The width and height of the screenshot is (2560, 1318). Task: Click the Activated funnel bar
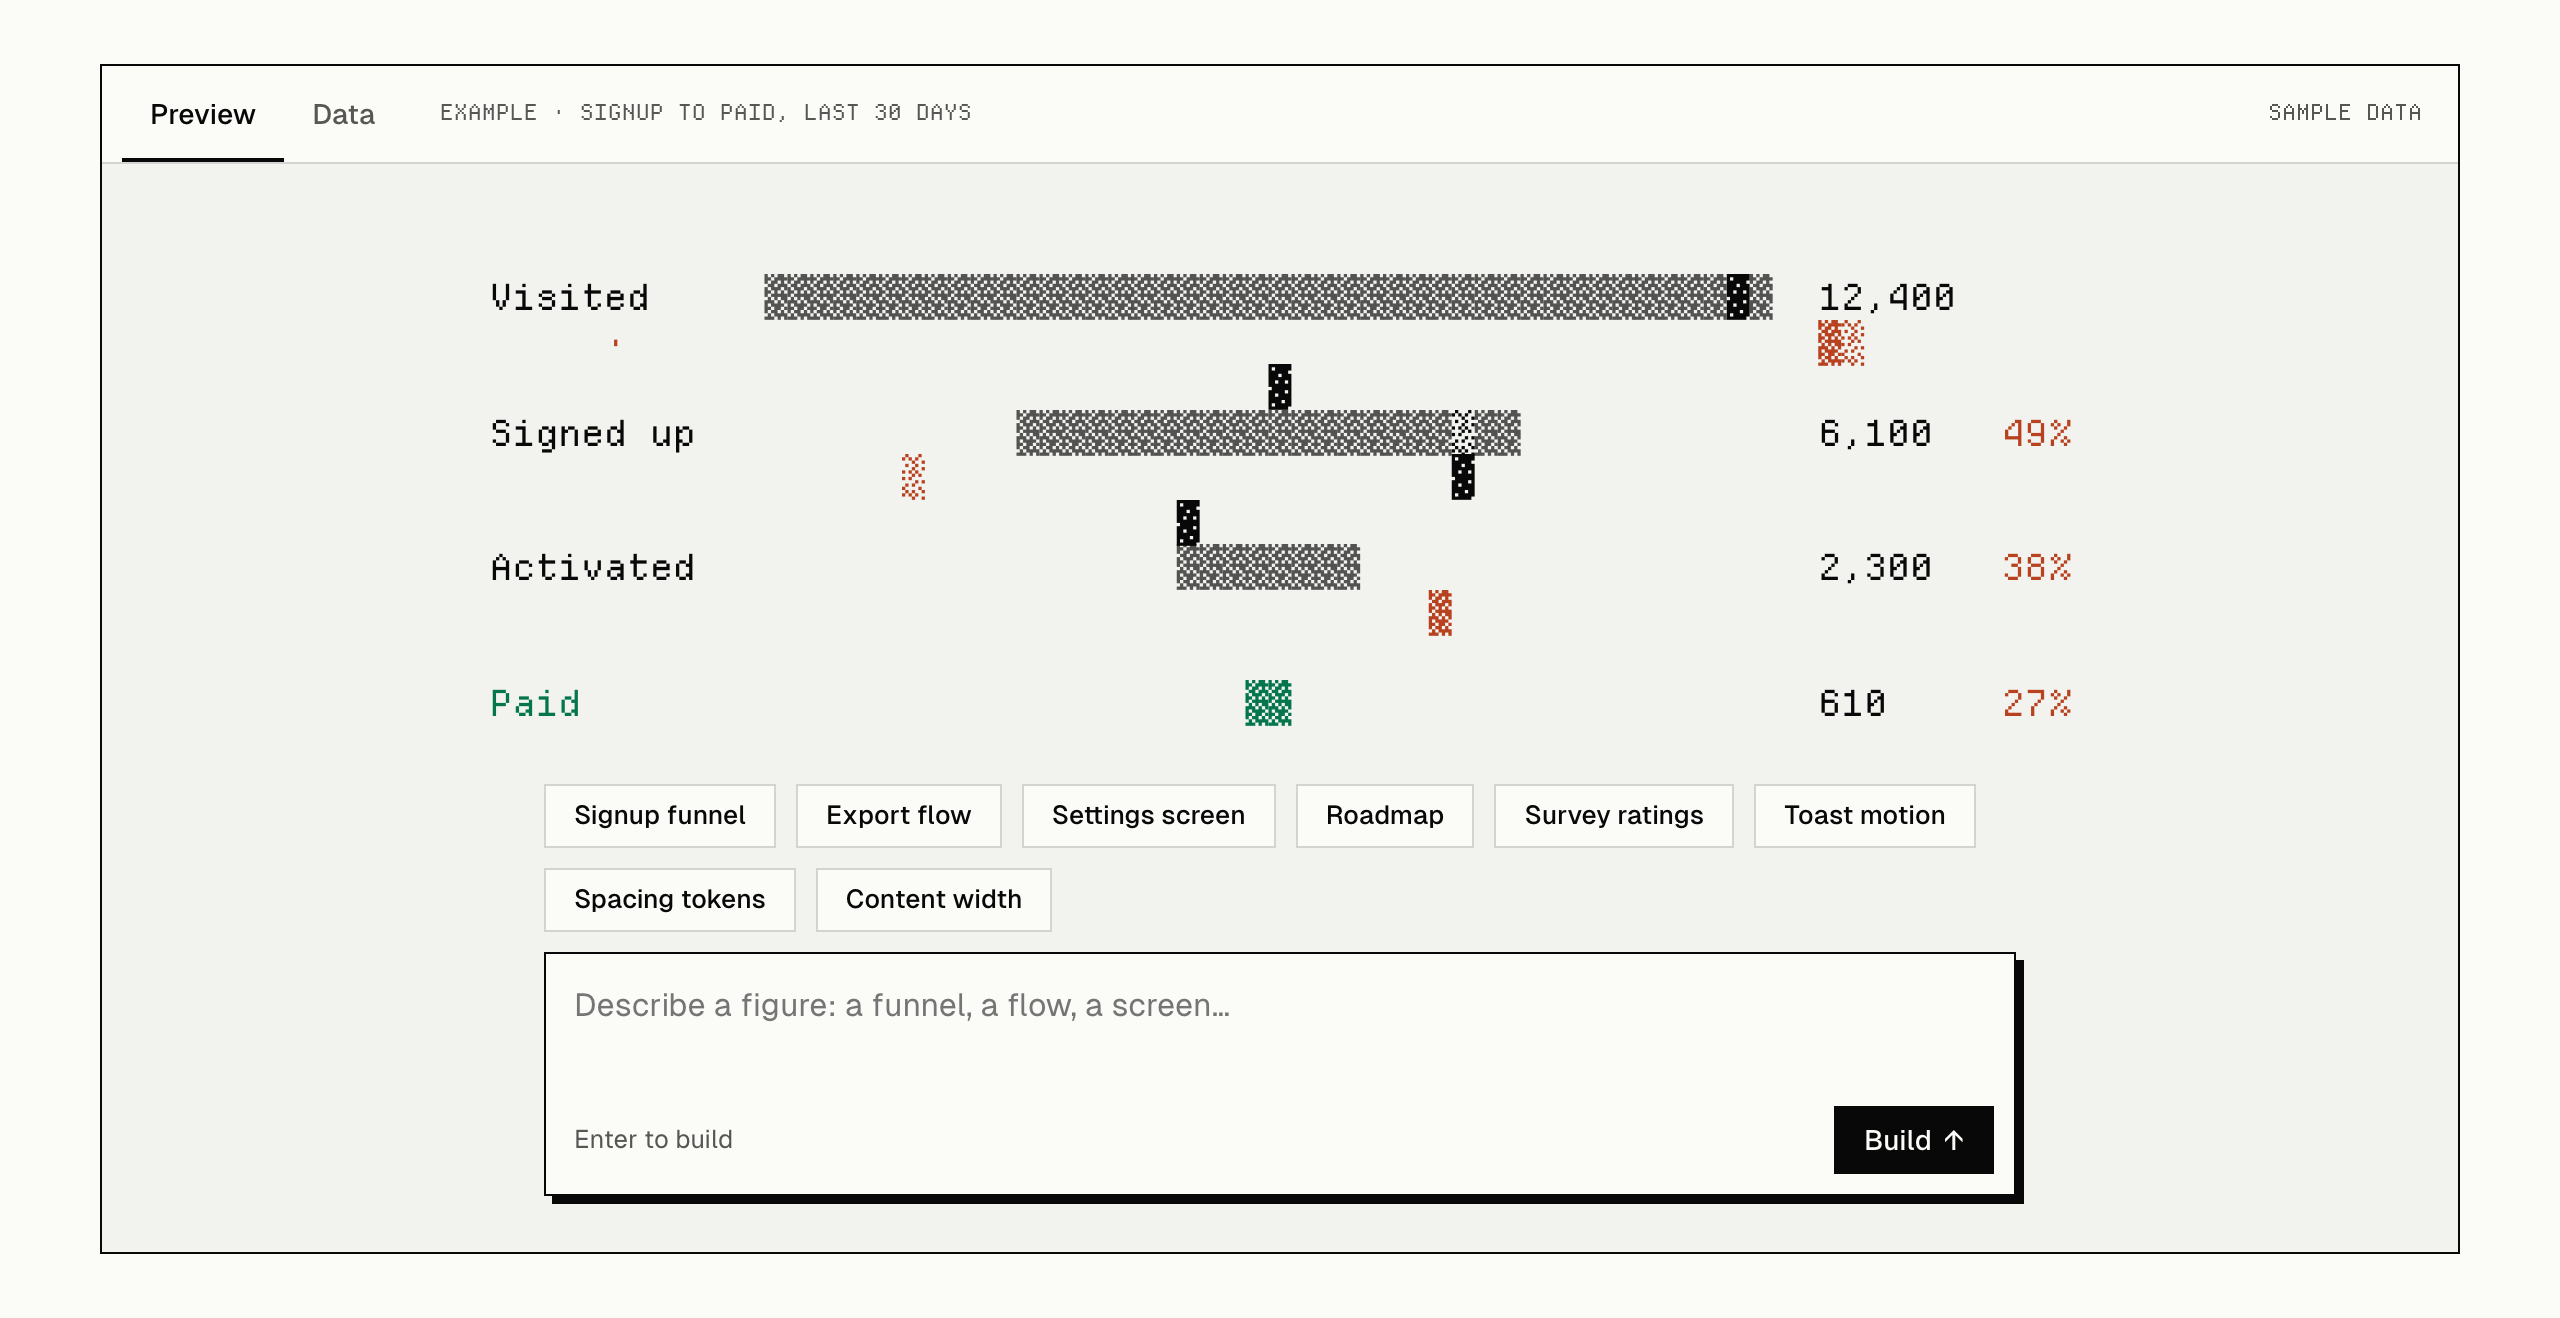1268,567
